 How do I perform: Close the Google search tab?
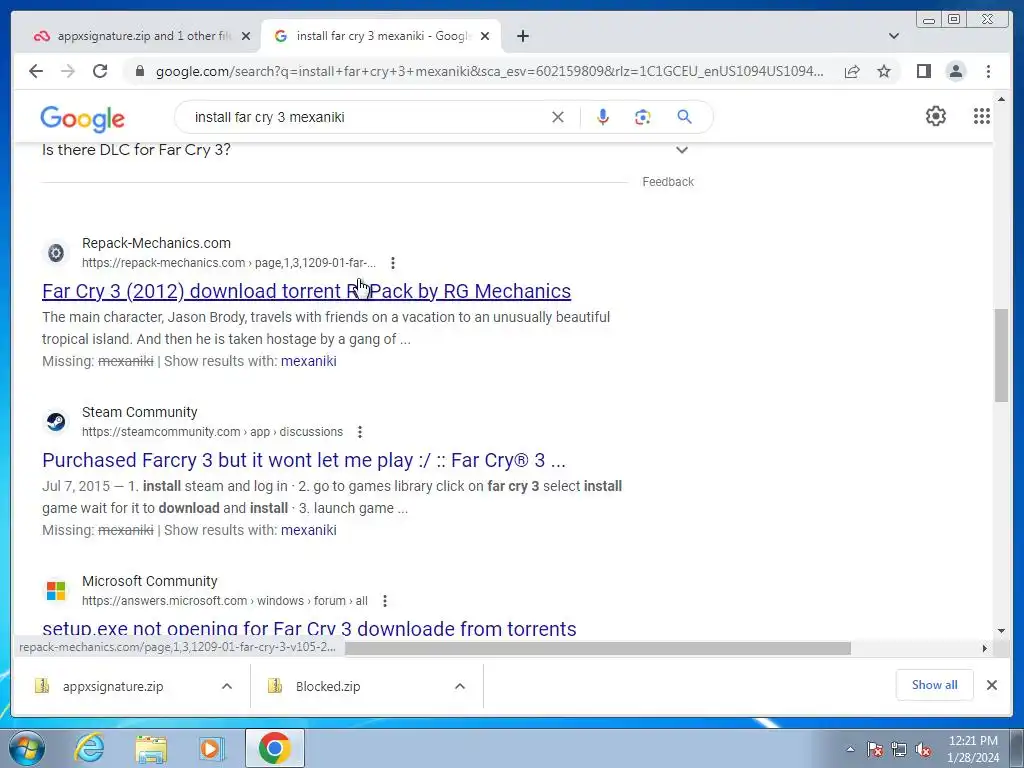click(x=485, y=36)
